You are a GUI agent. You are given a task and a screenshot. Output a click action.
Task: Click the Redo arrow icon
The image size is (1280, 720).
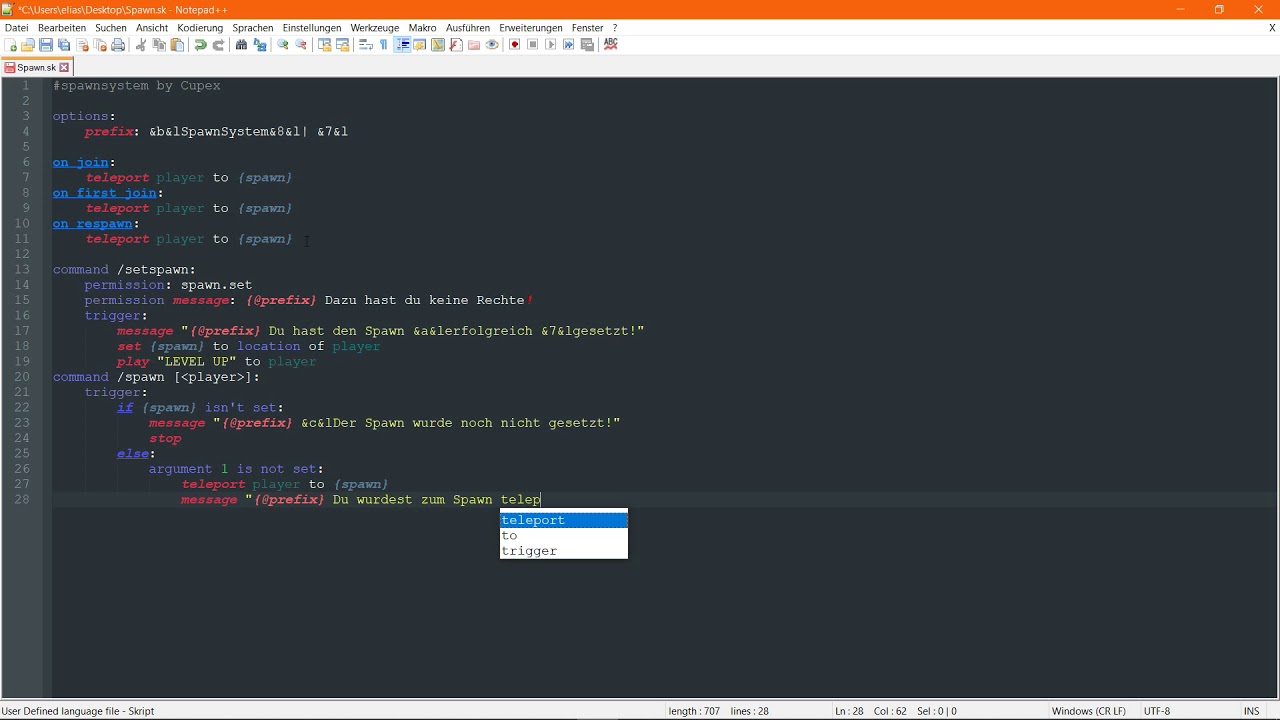218,45
